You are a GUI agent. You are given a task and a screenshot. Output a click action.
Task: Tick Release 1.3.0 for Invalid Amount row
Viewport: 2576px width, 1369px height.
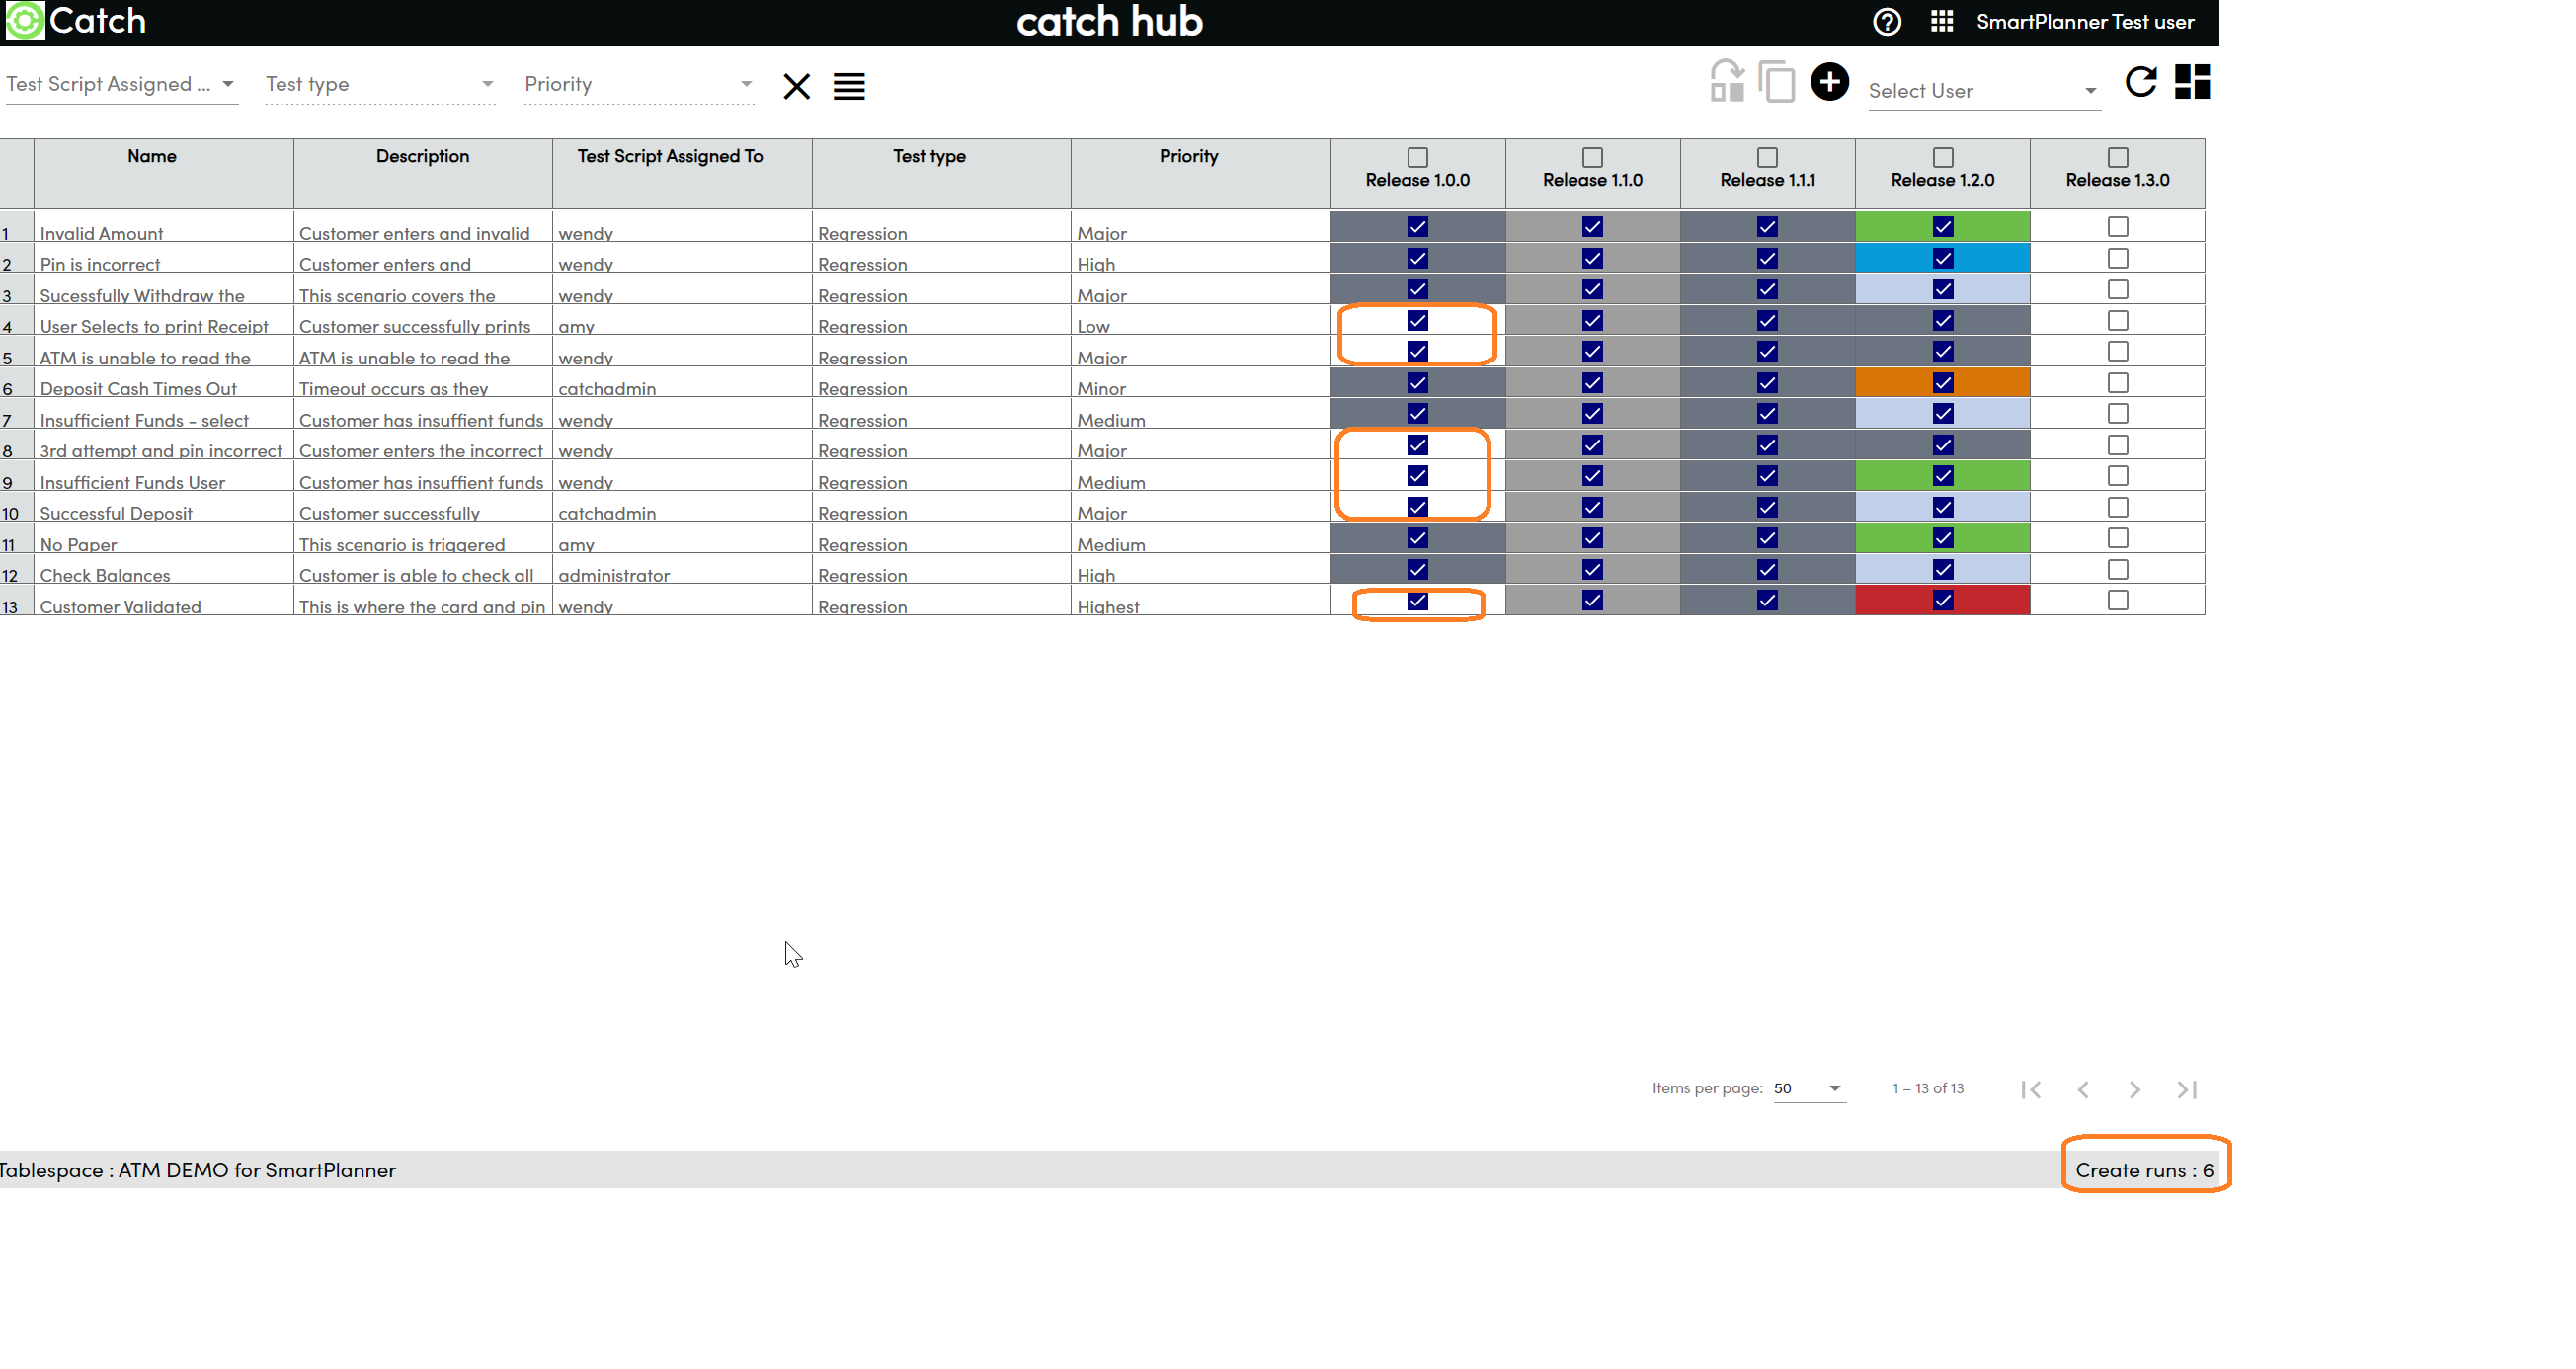click(x=2117, y=227)
